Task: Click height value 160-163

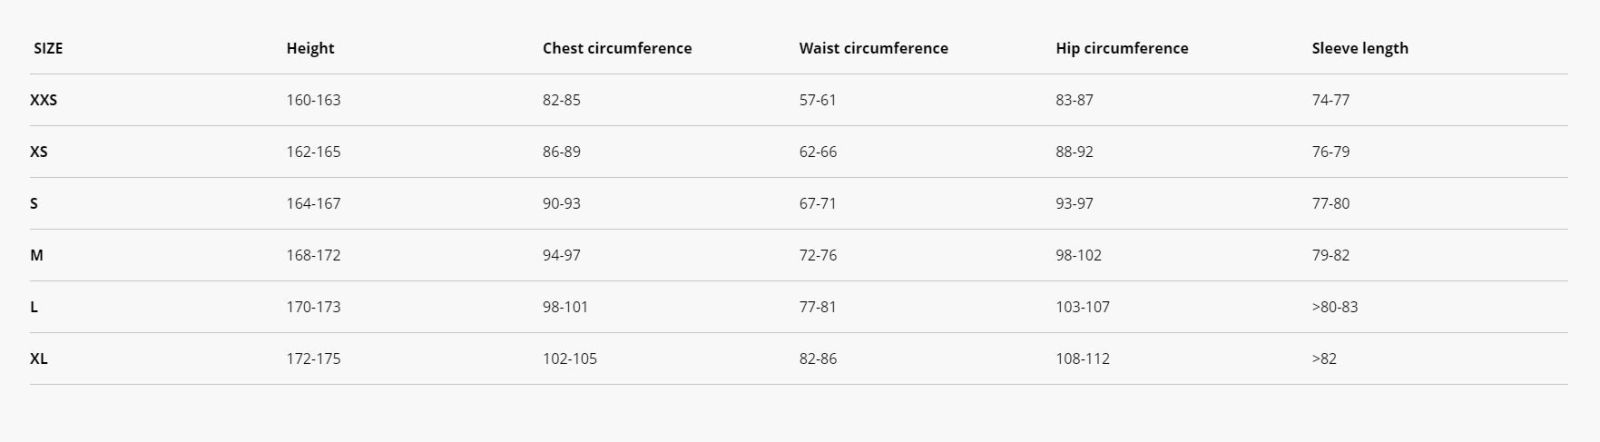Action: click(313, 100)
